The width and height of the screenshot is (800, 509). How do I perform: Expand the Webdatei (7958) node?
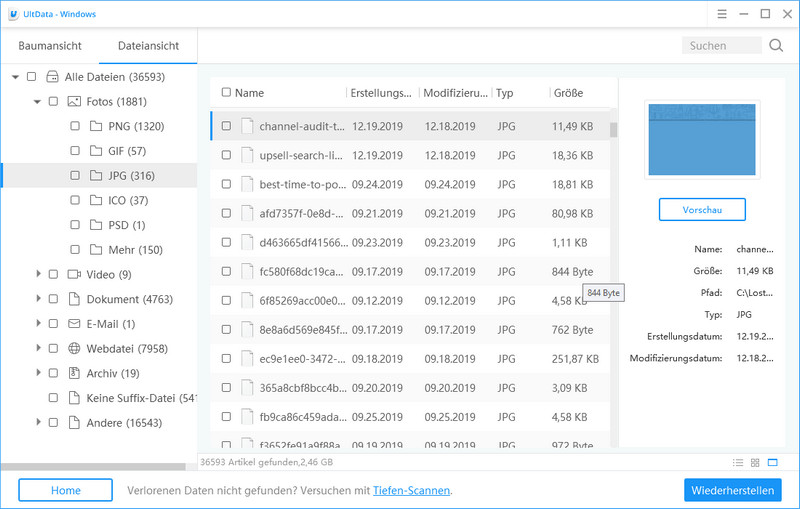pos(38,348)
